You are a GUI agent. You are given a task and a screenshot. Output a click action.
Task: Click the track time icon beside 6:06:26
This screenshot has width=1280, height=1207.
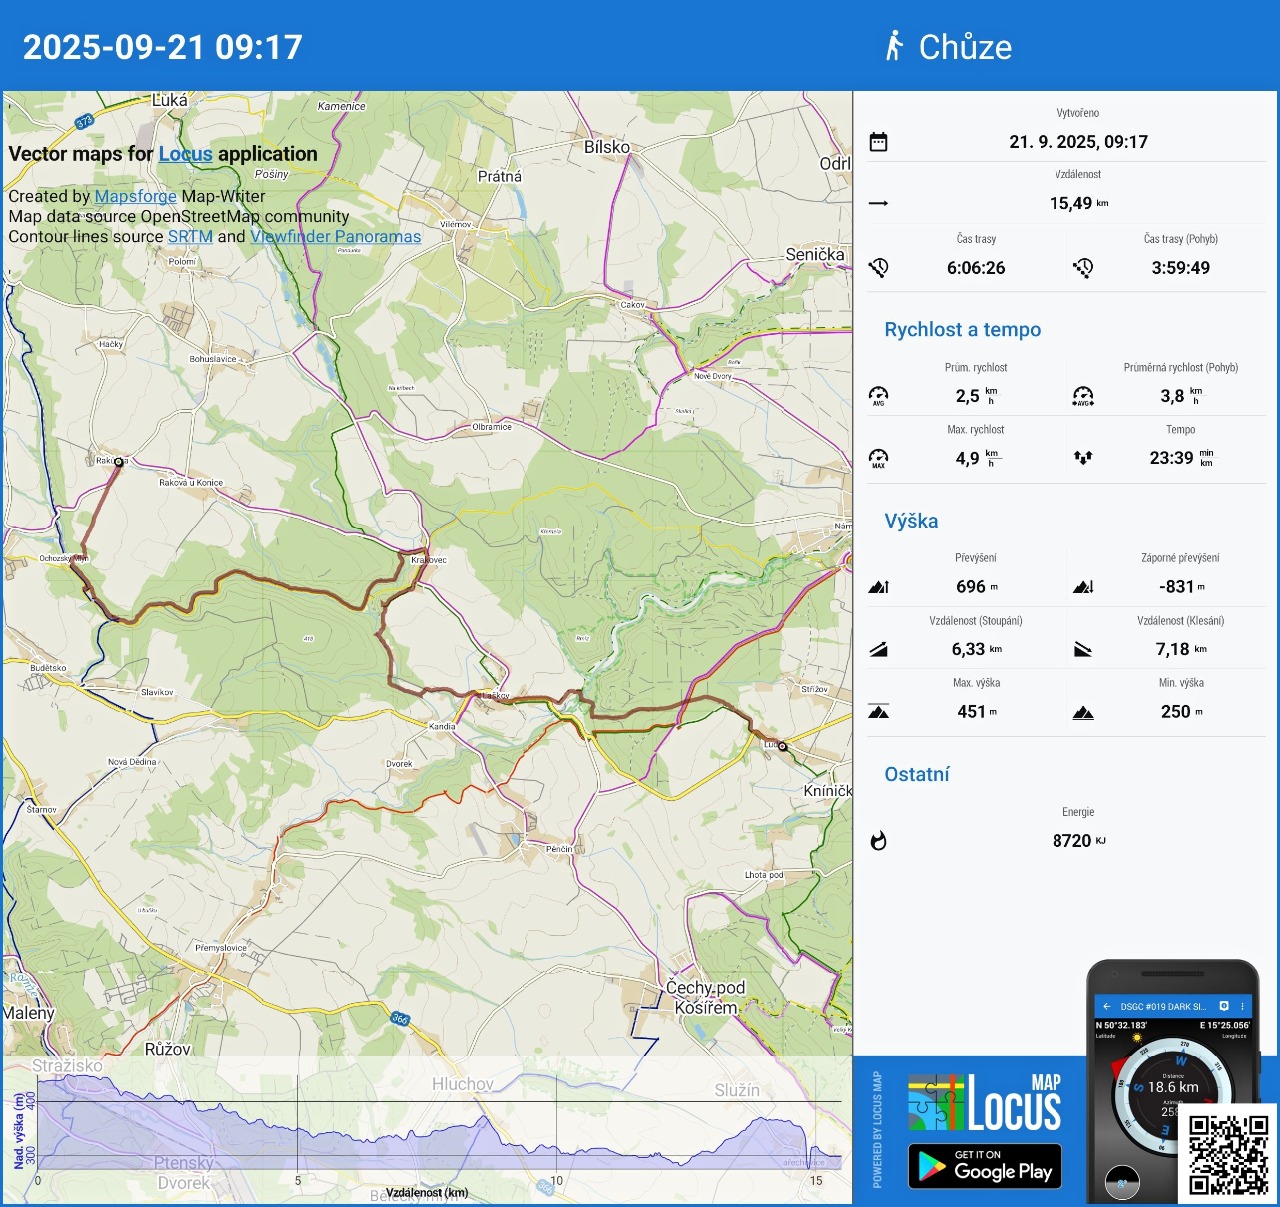[x=878, y=268]
